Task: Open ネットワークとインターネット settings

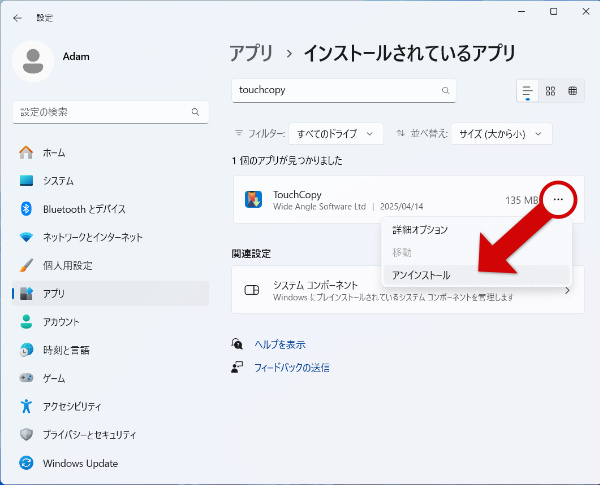Action: point(111,237)
